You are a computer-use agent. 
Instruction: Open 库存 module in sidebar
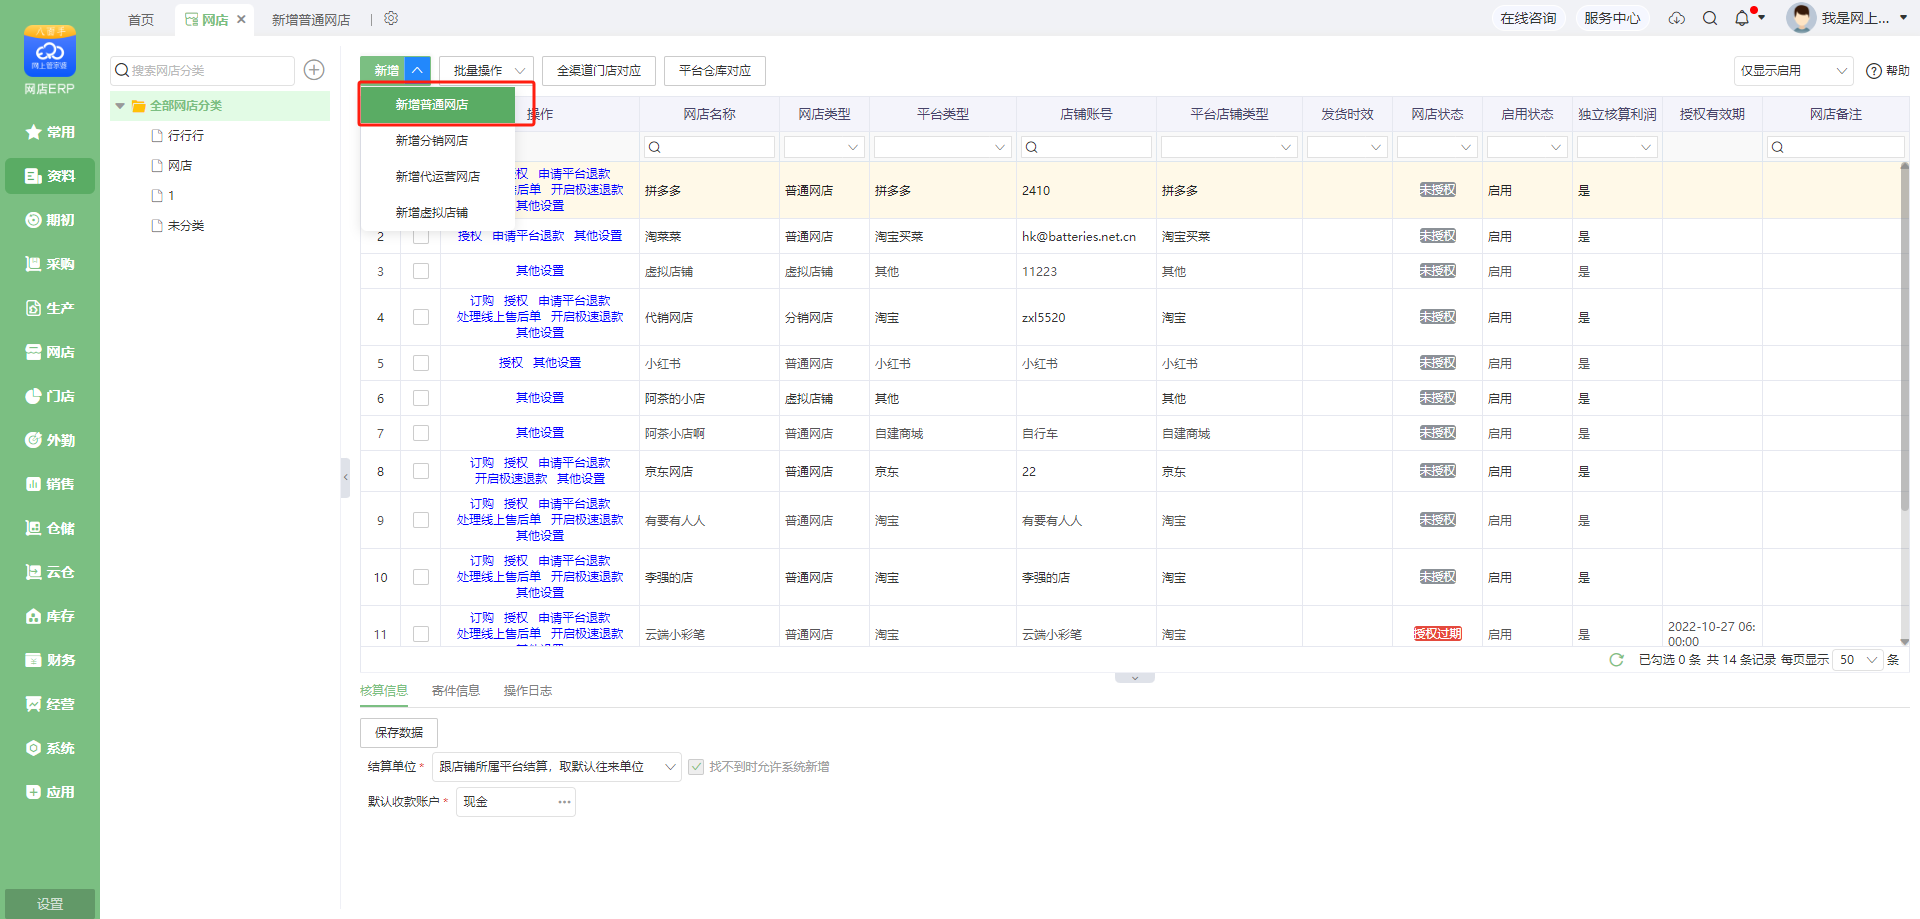coord(50,616)
